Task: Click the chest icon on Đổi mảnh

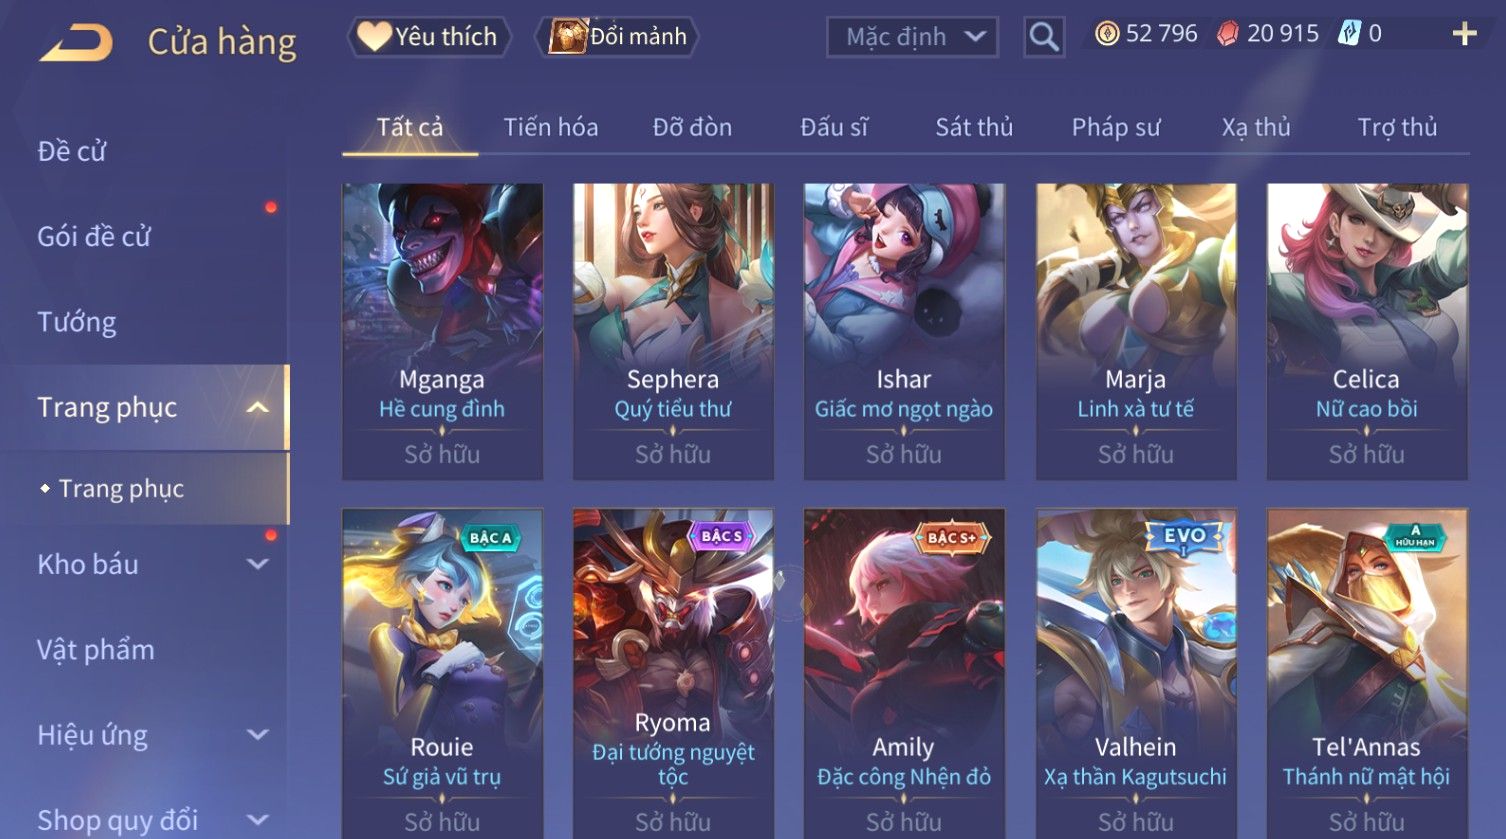Action: [567, 37]
